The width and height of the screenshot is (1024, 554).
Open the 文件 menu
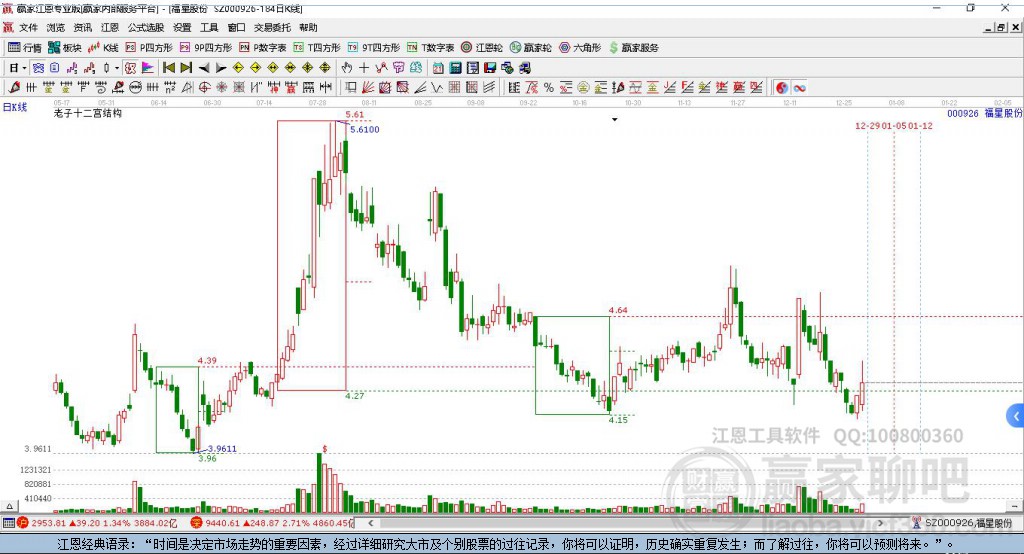(28, 27)
